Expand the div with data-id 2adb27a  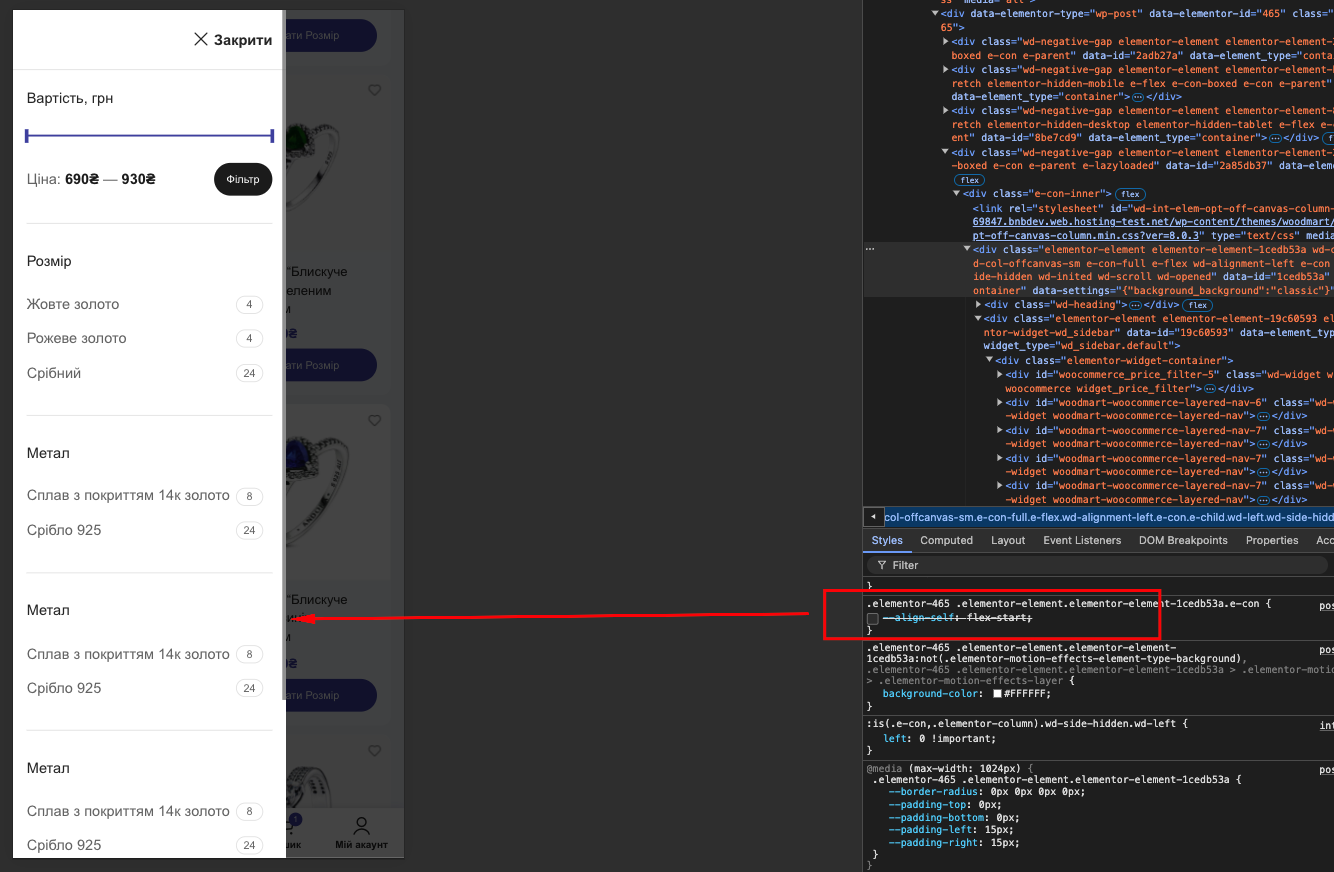(946, 42)
